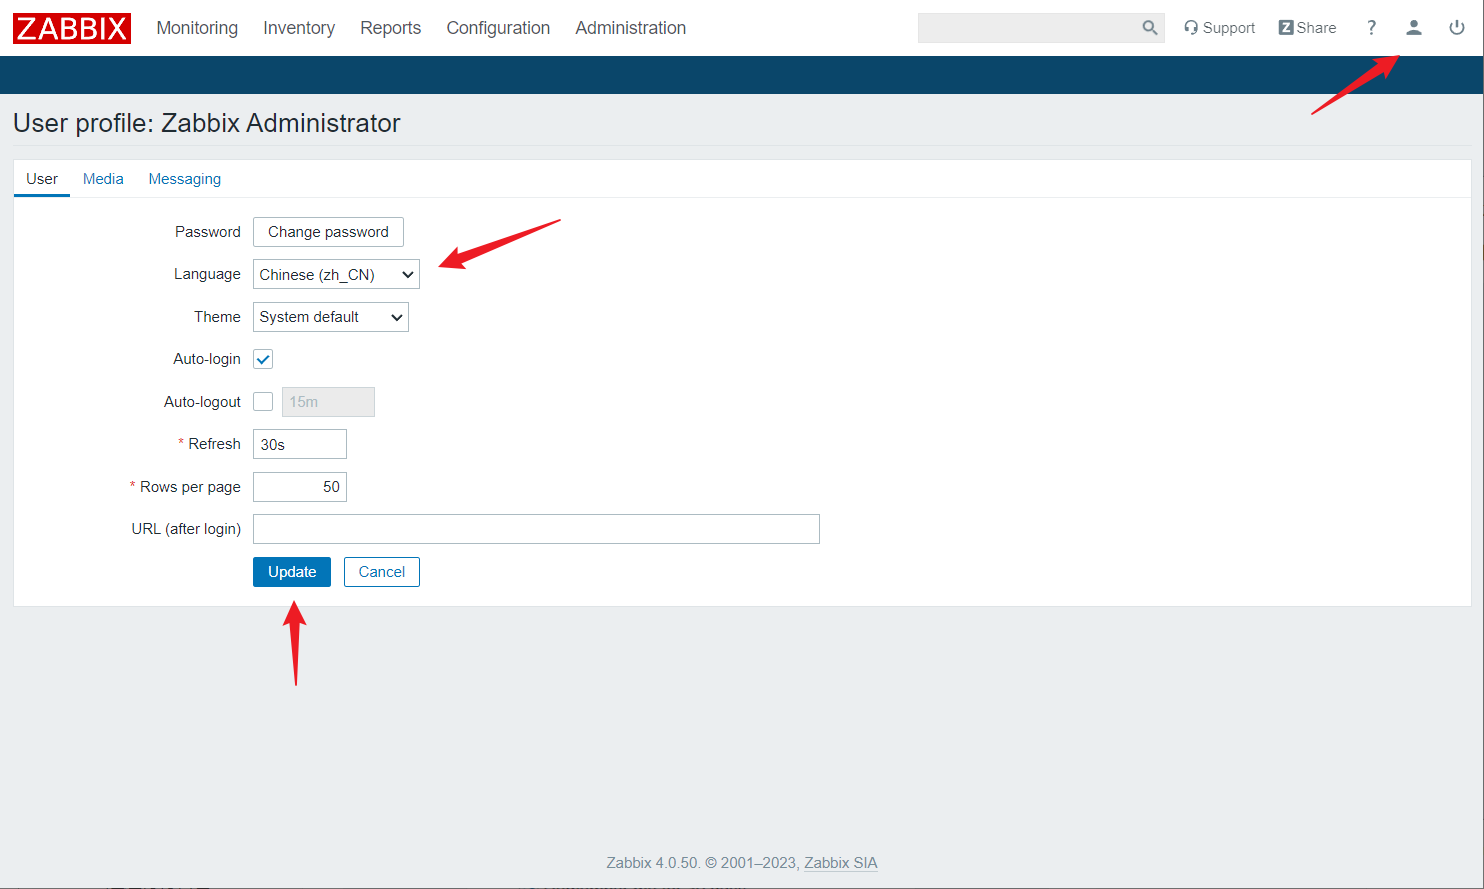Disable the Auto-login checkbox

point(263,359)
